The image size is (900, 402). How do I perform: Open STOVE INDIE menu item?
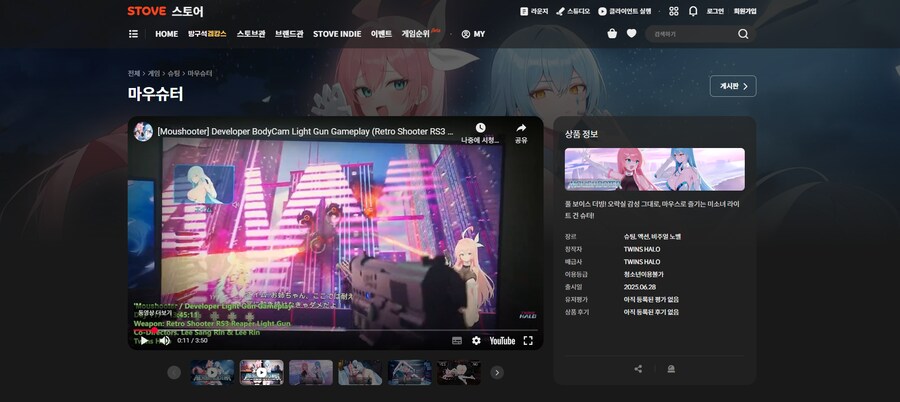[337, 34]
